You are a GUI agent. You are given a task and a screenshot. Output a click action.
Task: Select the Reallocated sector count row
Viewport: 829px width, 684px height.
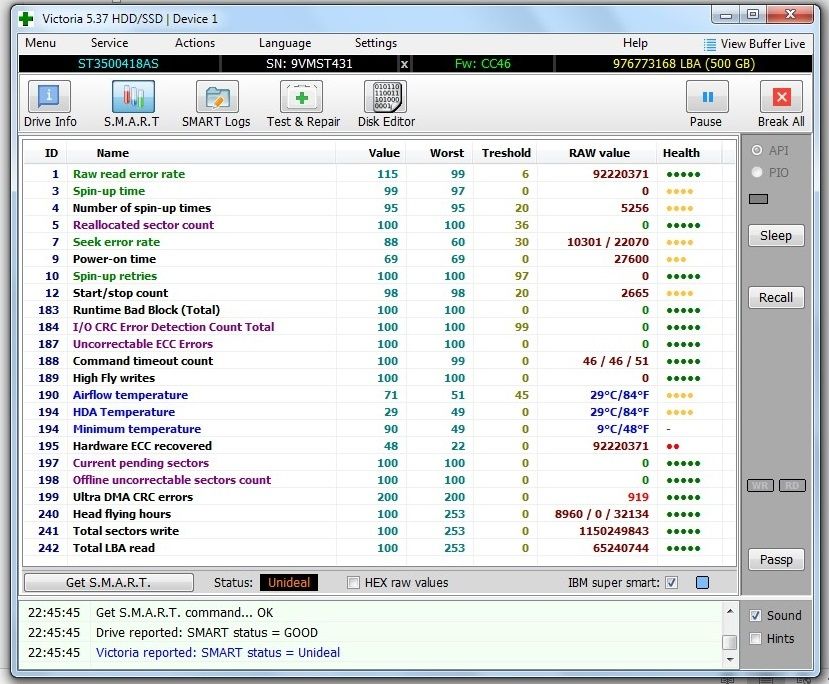tap(379, 225)
